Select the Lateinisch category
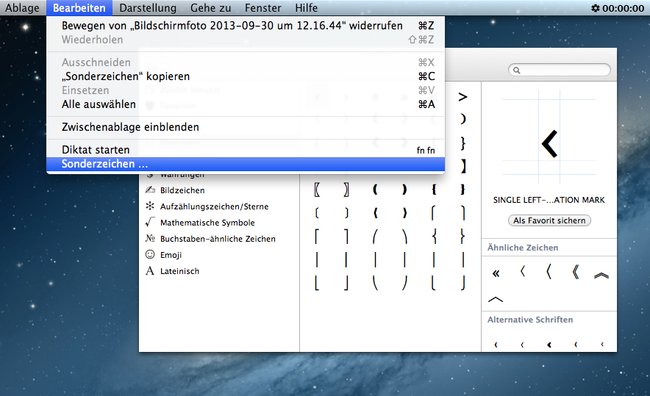 click(179, 271)
